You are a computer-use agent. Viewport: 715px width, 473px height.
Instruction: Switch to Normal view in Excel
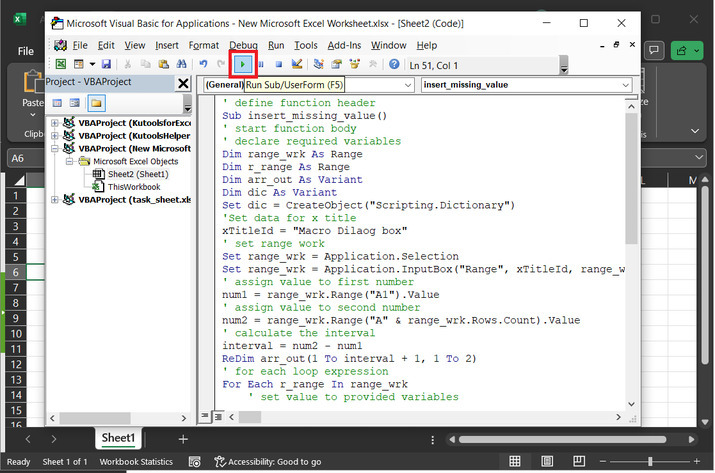(515, 461)
